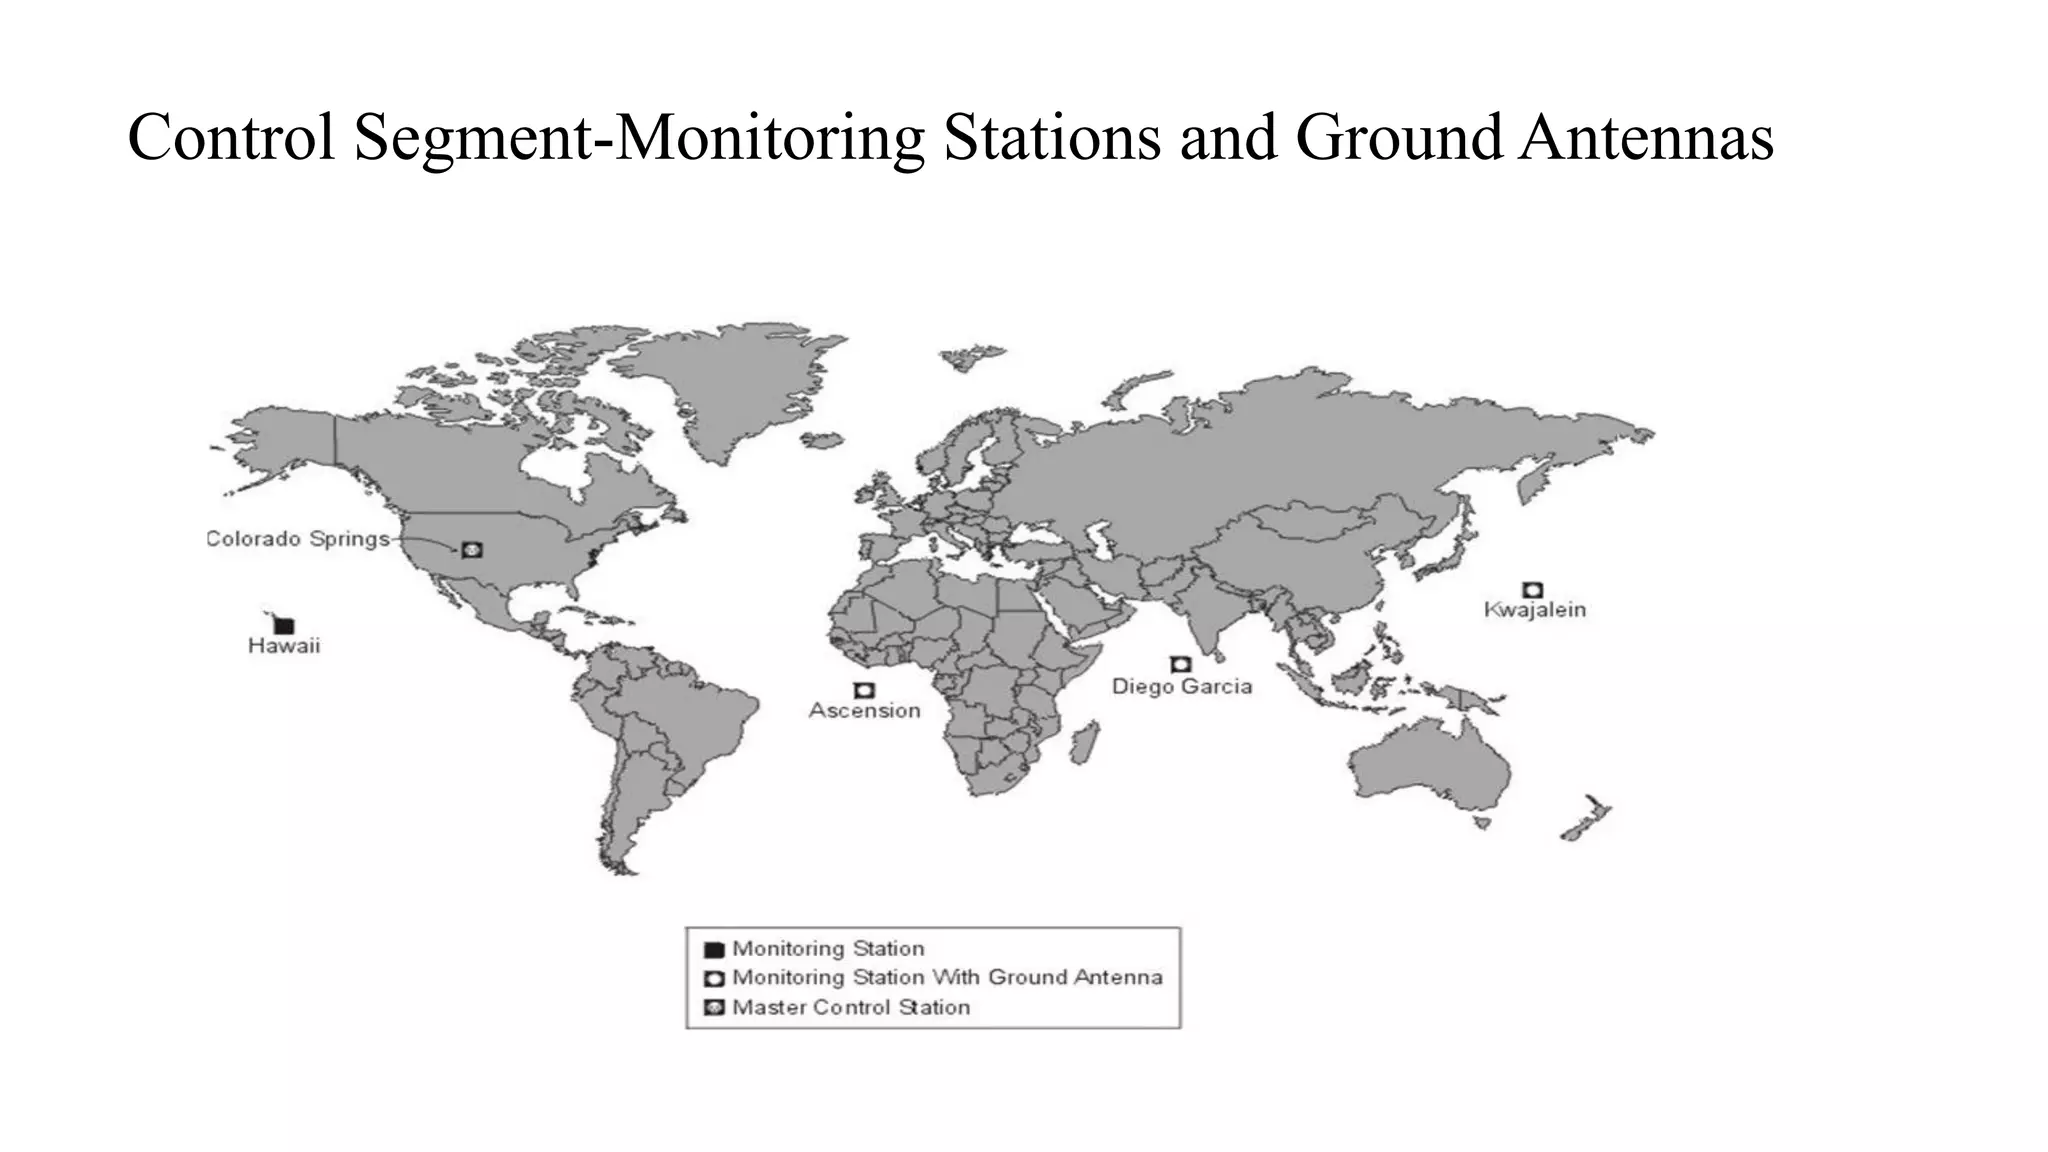Select the 'Ascension' map label
The image size is (2048, 1152).
point(864,710)
